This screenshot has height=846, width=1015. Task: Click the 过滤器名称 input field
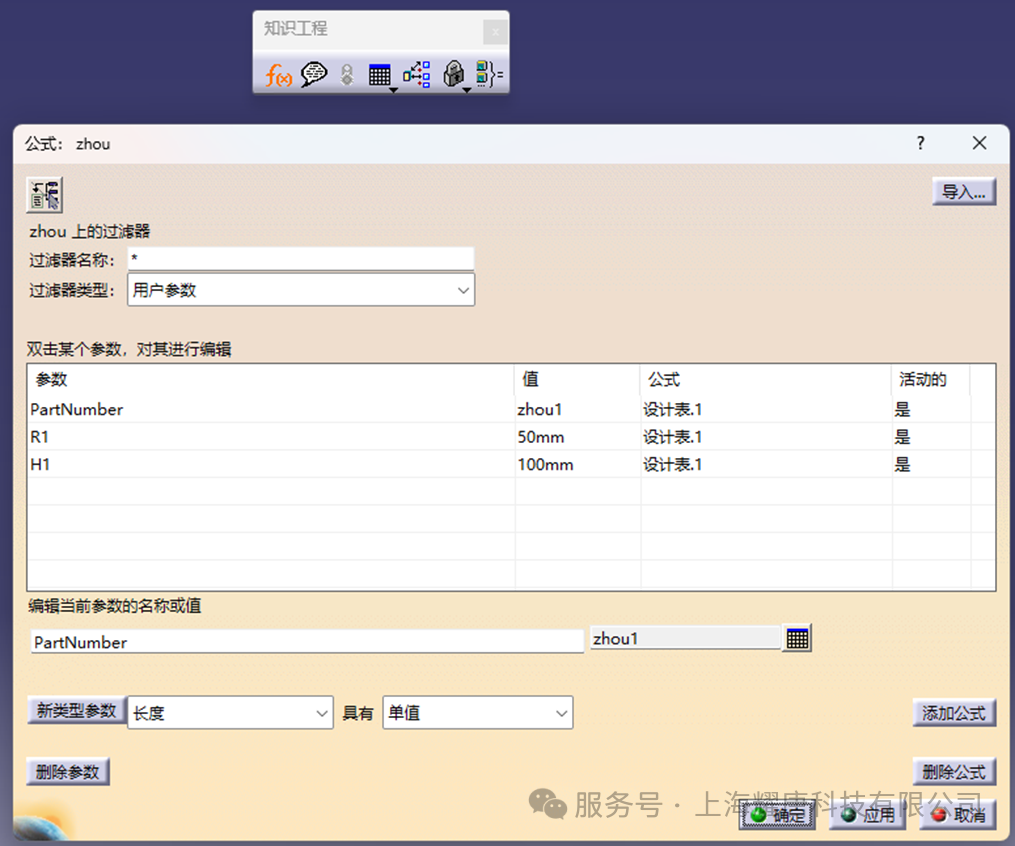301,258
